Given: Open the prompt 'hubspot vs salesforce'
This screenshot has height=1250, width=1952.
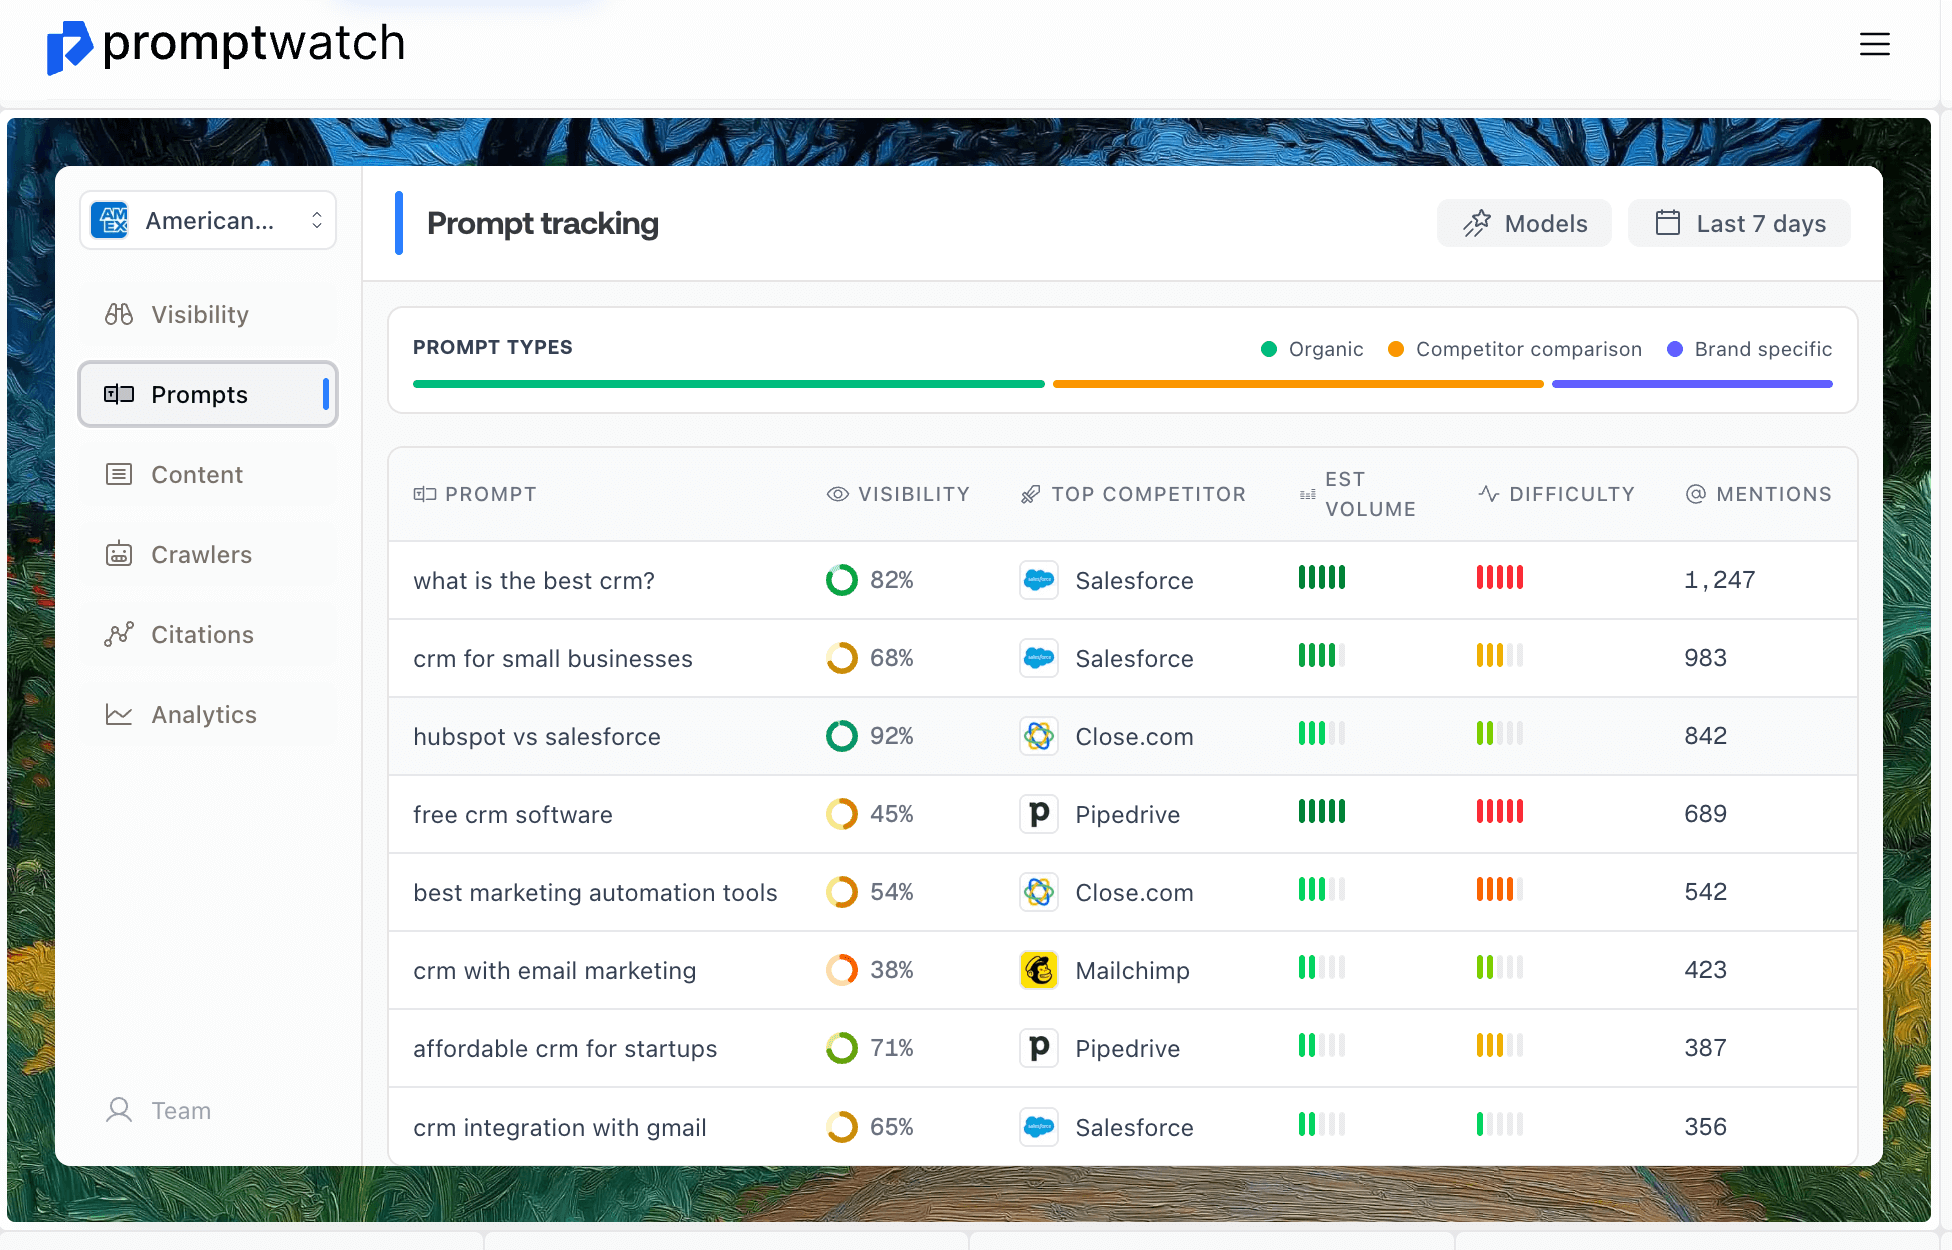Looking at the screenshot, I should 537,736.
